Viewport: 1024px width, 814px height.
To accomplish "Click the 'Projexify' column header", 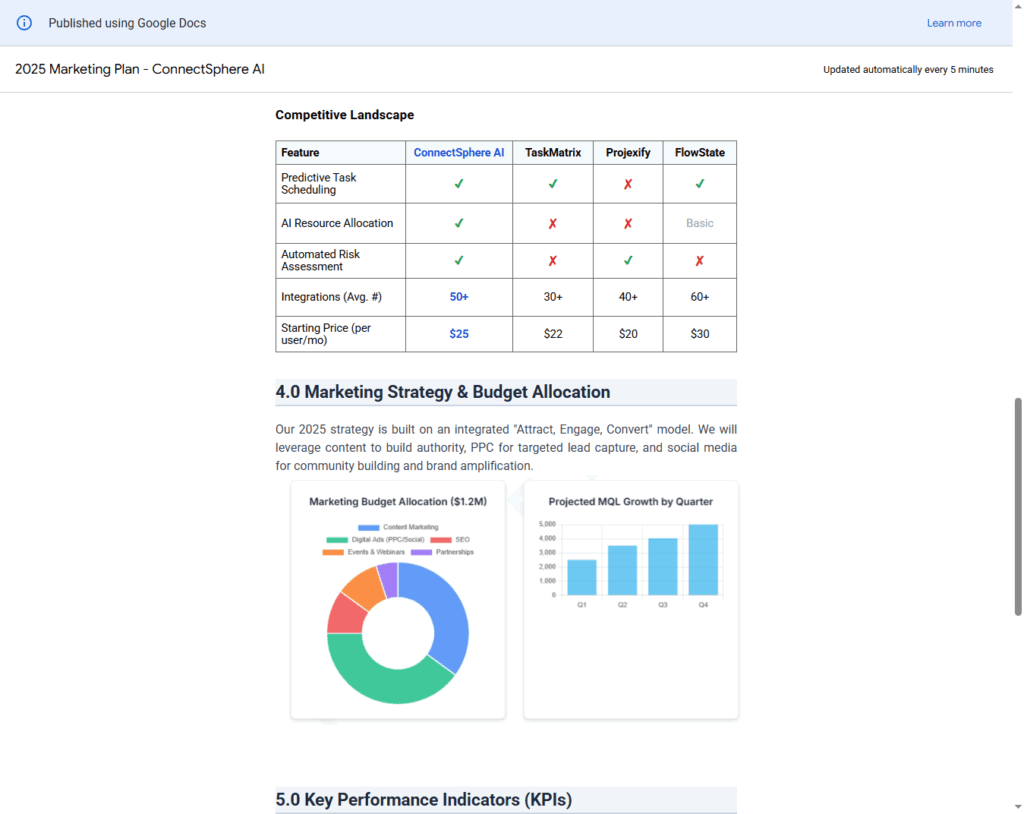I will click(x=628, y=152).
